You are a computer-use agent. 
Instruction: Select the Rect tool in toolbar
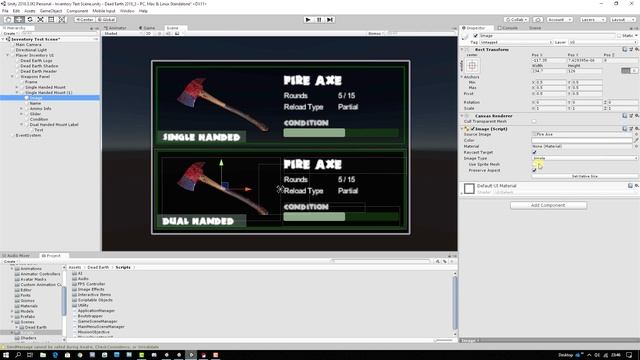coord(51,19)
